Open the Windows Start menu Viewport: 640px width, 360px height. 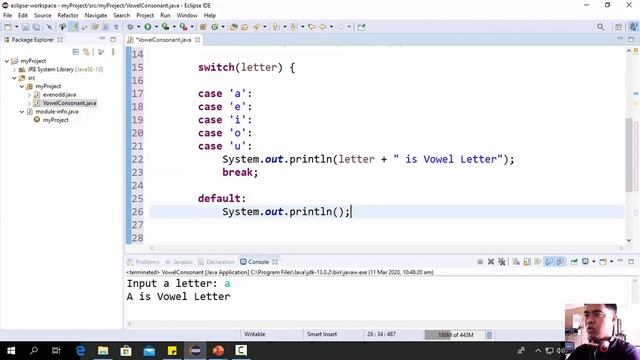pyautogui.click(x=11, y=351)
